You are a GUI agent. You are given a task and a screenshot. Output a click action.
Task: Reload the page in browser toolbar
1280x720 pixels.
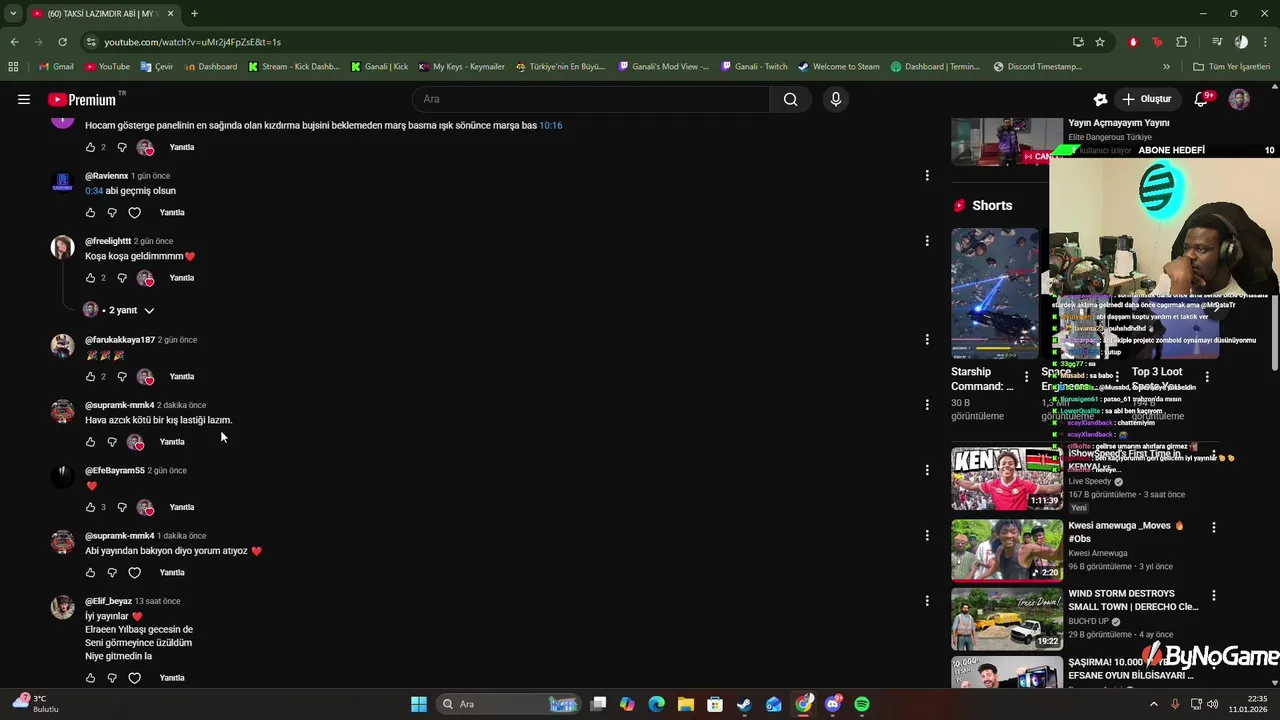(62, 42)
